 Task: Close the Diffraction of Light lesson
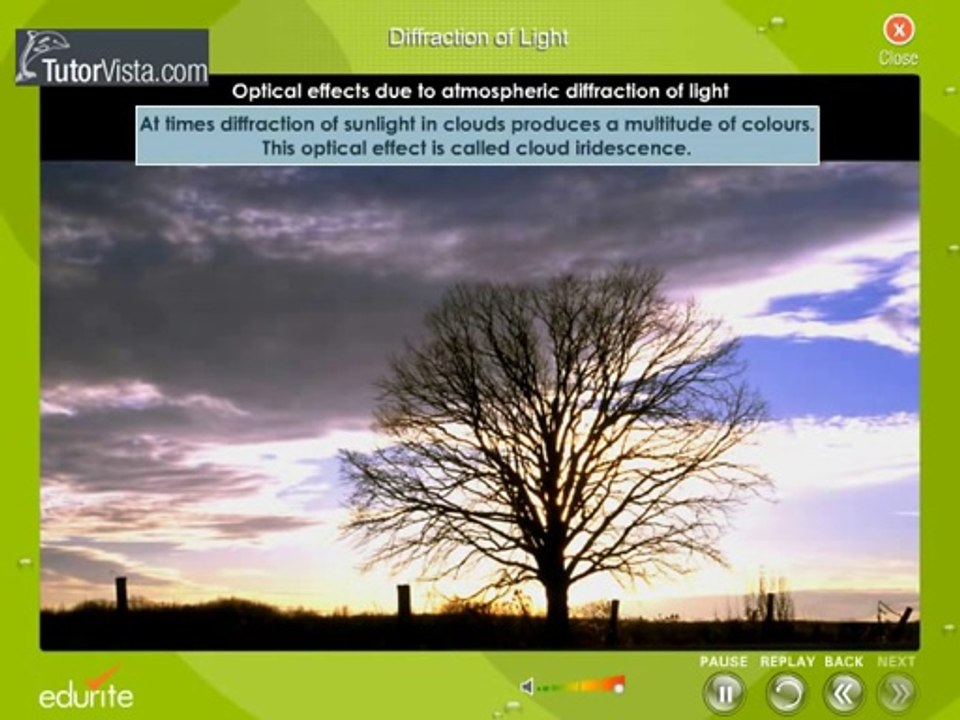pyautogui.click(x=898, y=29)
